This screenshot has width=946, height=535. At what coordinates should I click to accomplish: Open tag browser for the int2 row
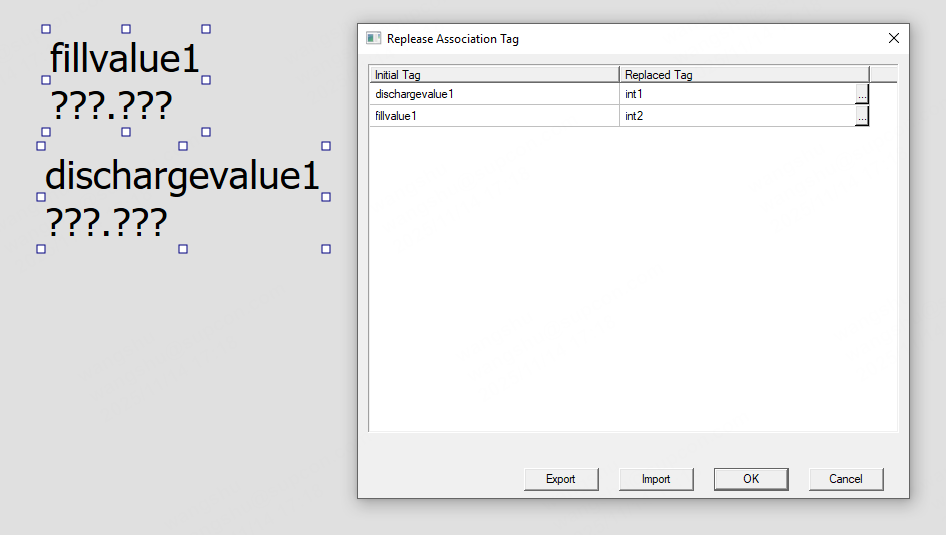[x=862, y=116]
